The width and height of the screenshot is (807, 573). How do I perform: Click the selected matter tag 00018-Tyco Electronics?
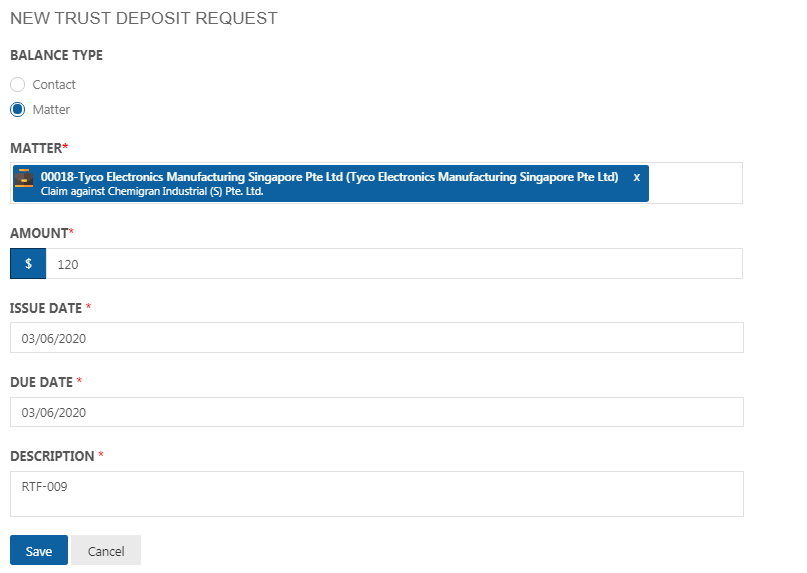coord(331,183)
